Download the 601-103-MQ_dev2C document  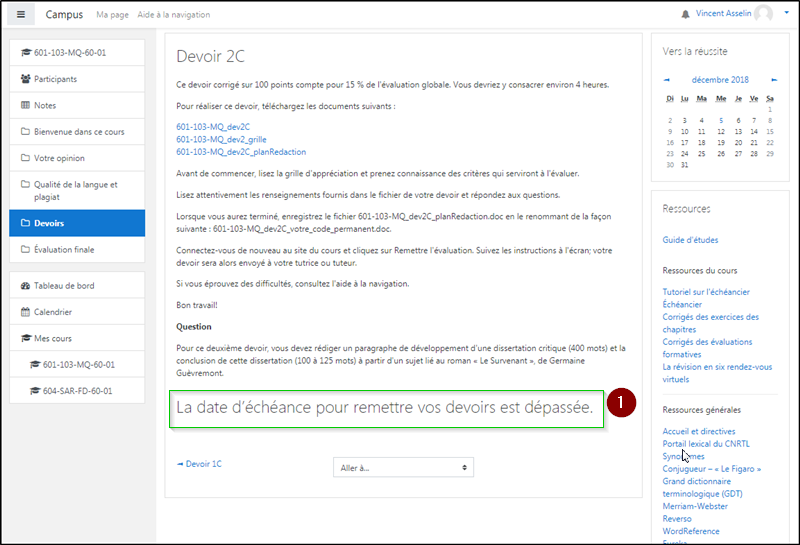tap(214, 126)
